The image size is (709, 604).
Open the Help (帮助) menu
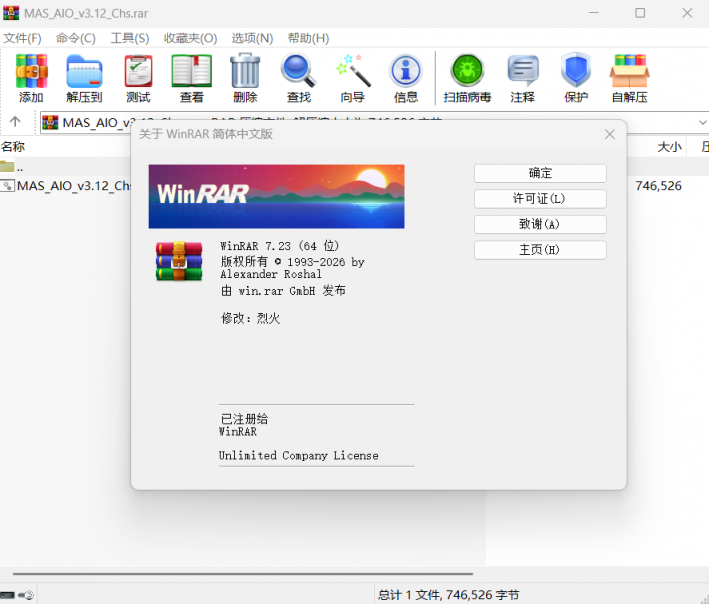click(308, 38)
